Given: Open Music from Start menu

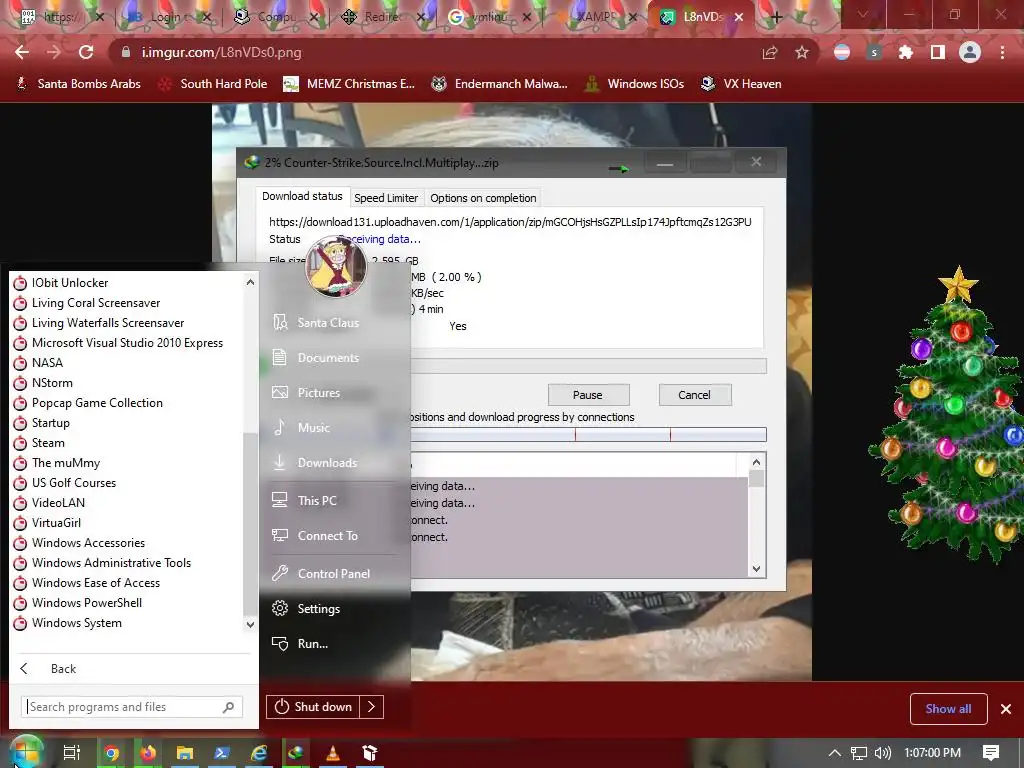Looking at the screenshot, I should pyautogui.click(x=313, y=427).
